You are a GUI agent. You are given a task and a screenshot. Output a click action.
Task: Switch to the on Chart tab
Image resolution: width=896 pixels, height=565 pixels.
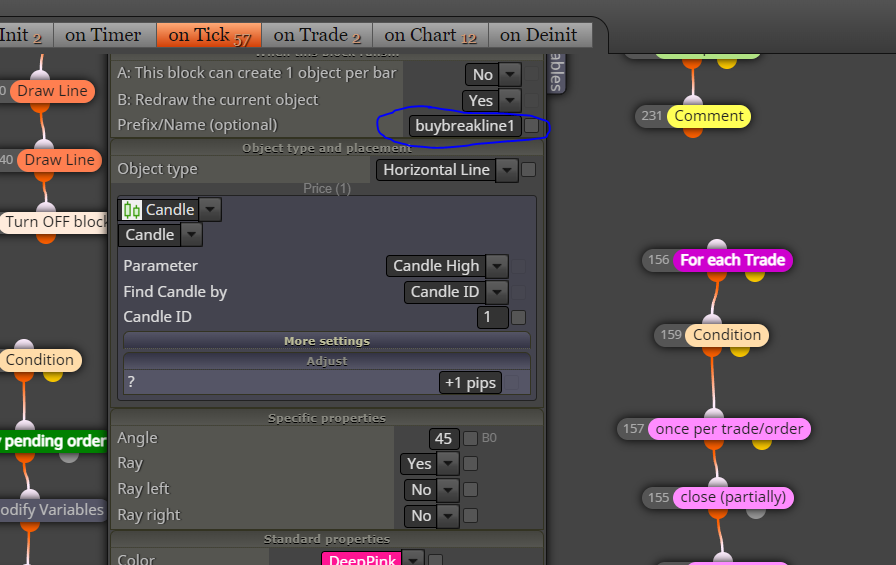[x=430, y=35]
